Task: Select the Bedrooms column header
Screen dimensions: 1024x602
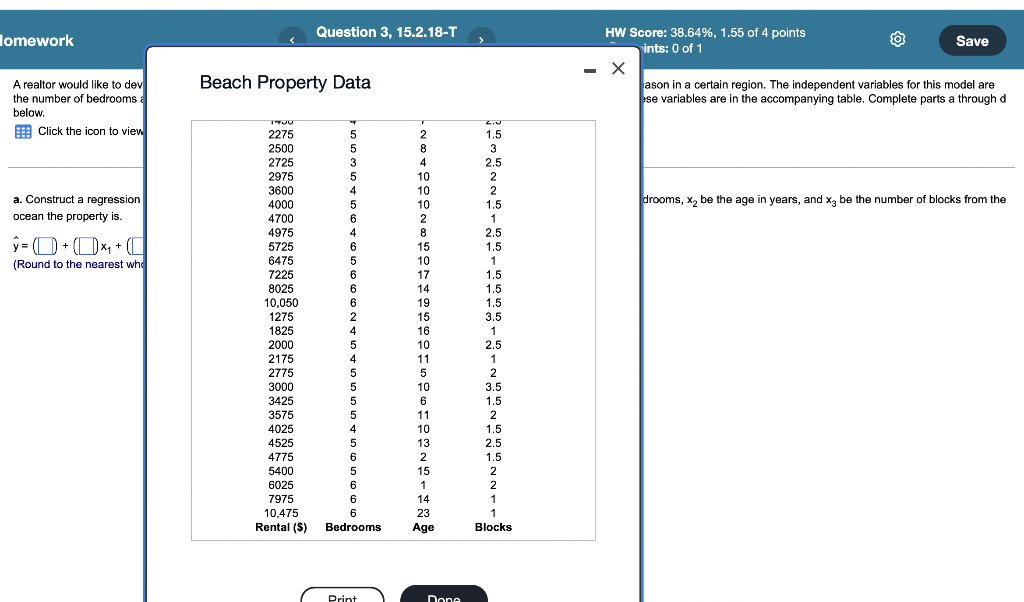Action: click(x=353, y=527)
